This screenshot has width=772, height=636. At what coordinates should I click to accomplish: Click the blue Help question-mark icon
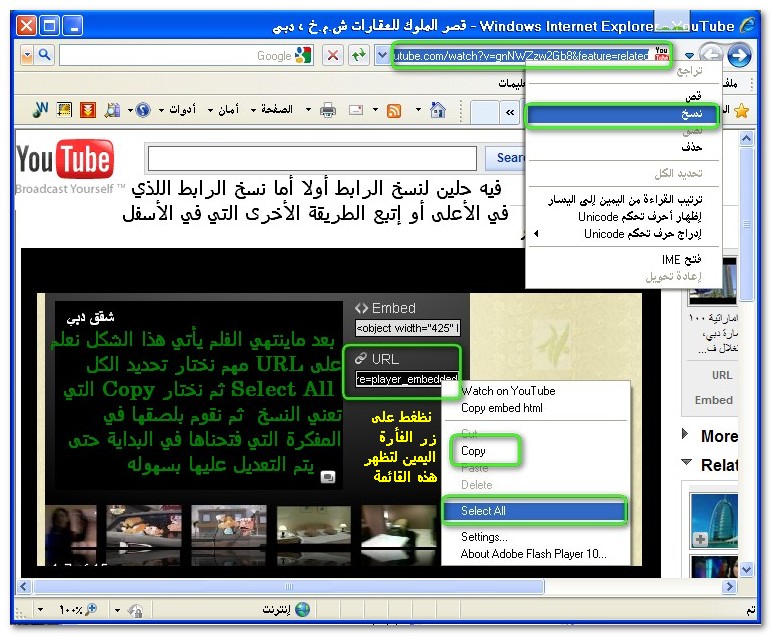(x=143, y=110)
